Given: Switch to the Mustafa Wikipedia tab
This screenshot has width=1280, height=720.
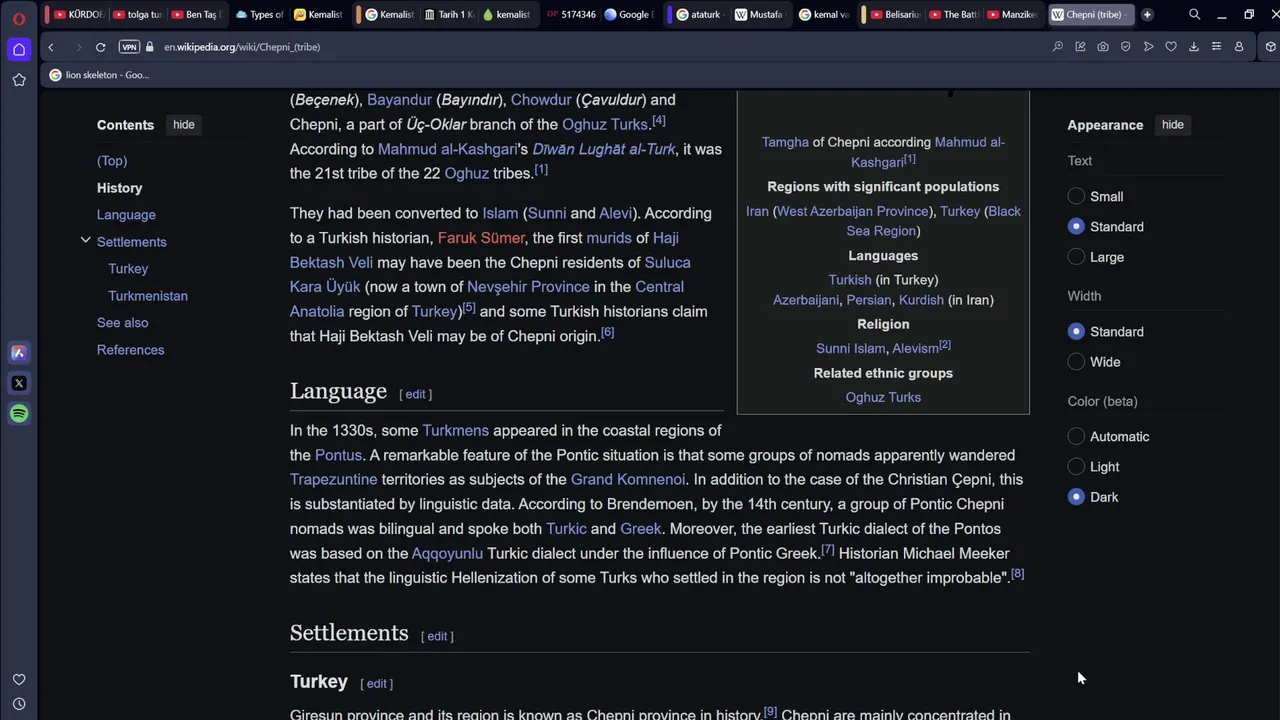Looking at the screenshot, I should pyautogui.click(x=759, y=15).
